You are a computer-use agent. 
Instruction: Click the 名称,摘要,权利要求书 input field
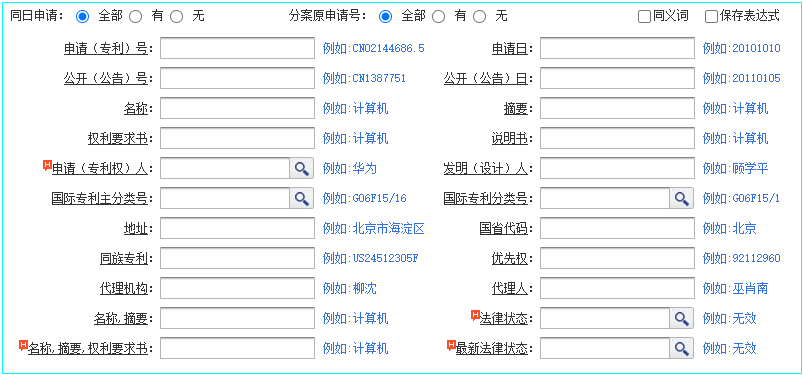[x=238, y=348]
